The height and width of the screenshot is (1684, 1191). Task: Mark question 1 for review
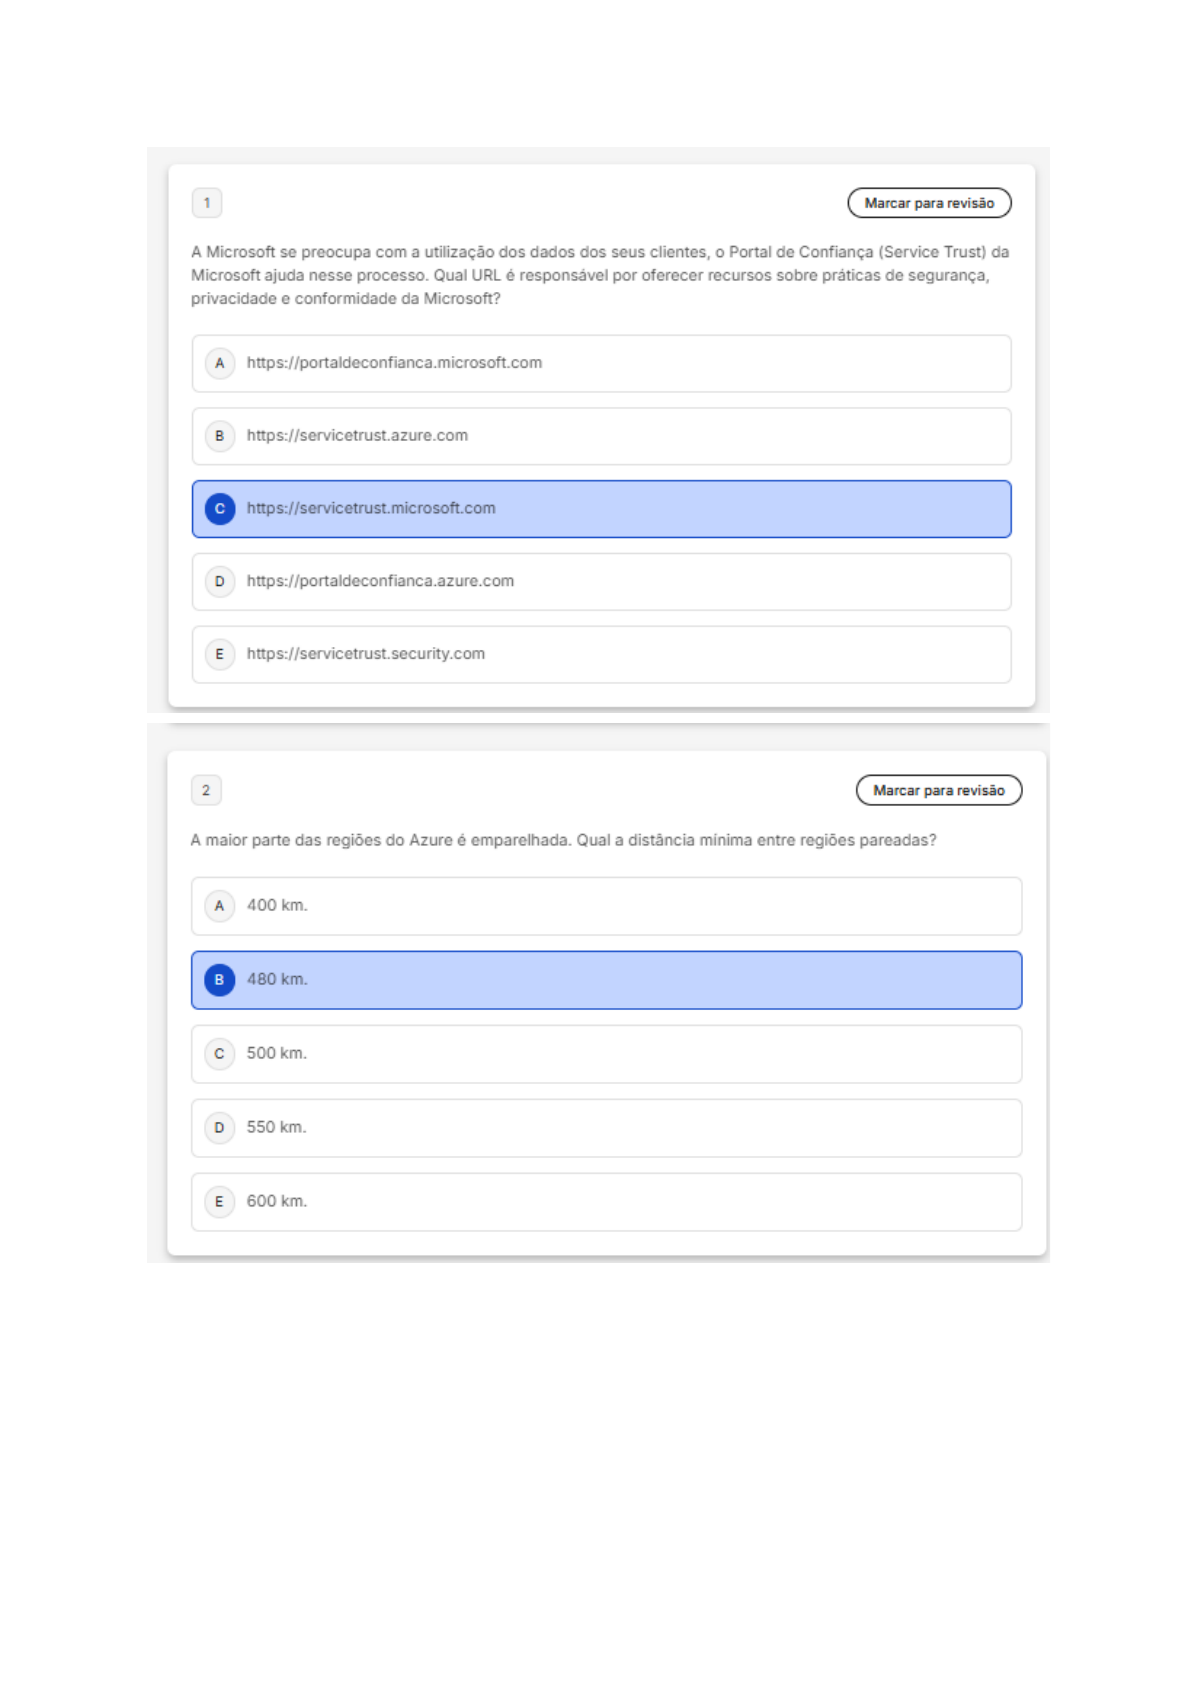(929, 203)
